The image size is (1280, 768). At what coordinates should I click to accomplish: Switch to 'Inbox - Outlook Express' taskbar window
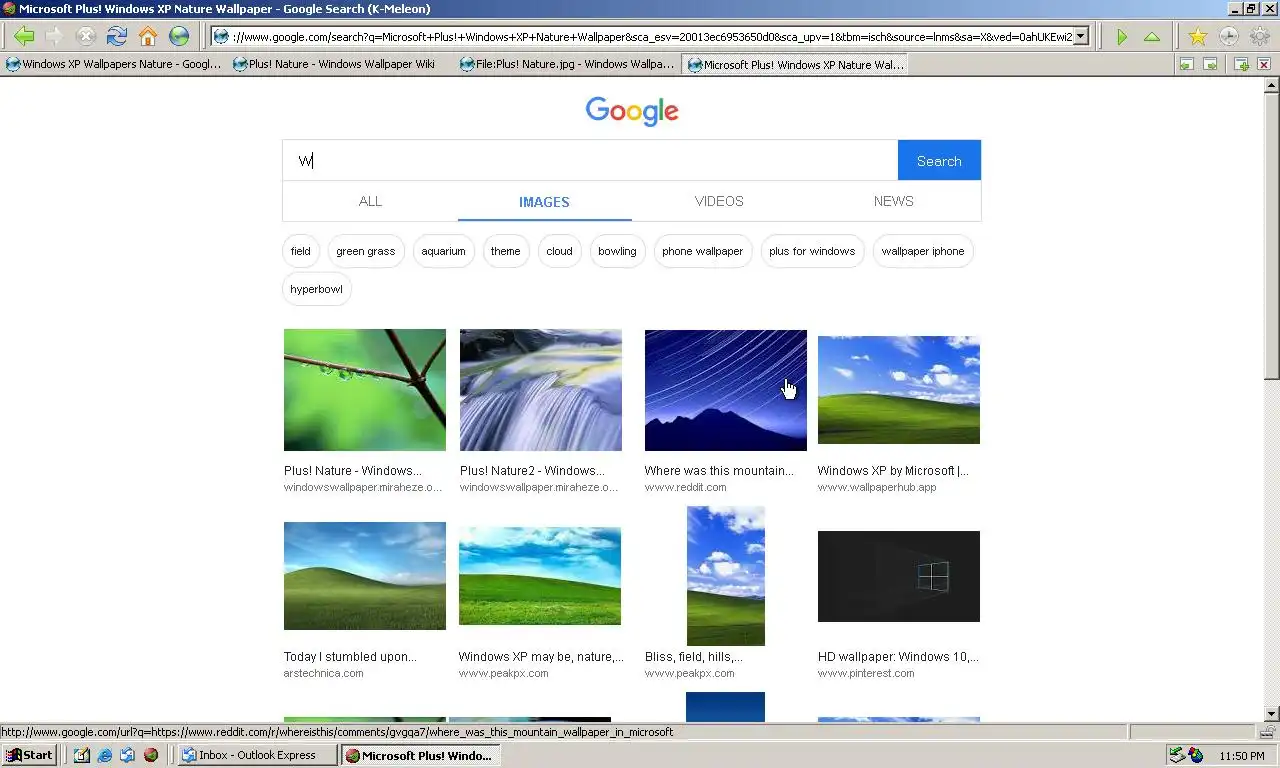coord(257,755)
